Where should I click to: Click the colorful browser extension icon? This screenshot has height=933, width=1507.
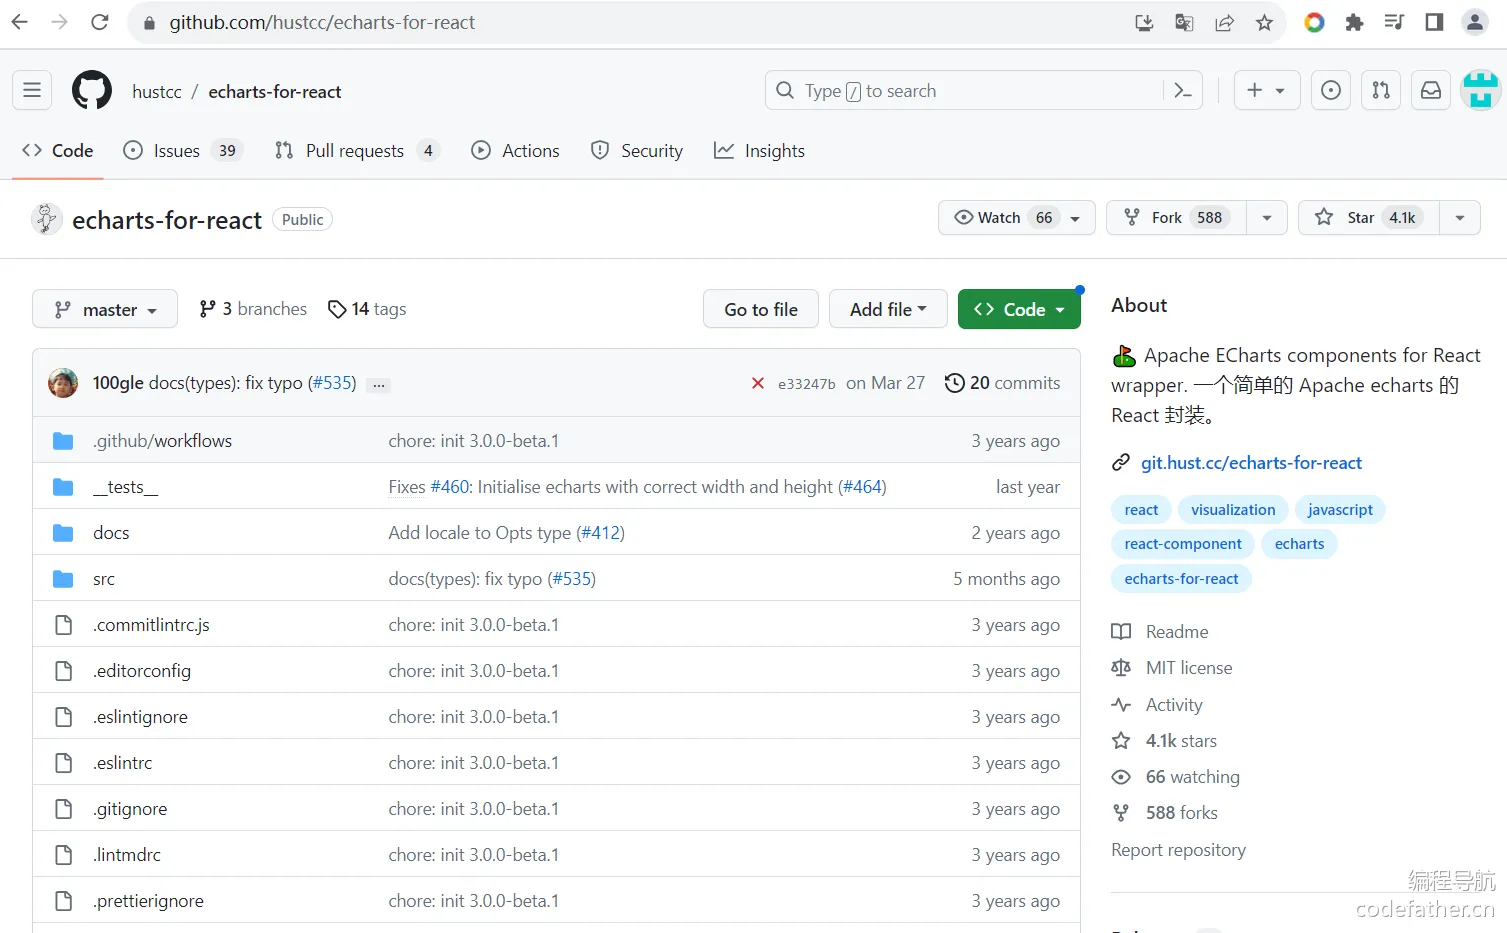point(1314,22)
